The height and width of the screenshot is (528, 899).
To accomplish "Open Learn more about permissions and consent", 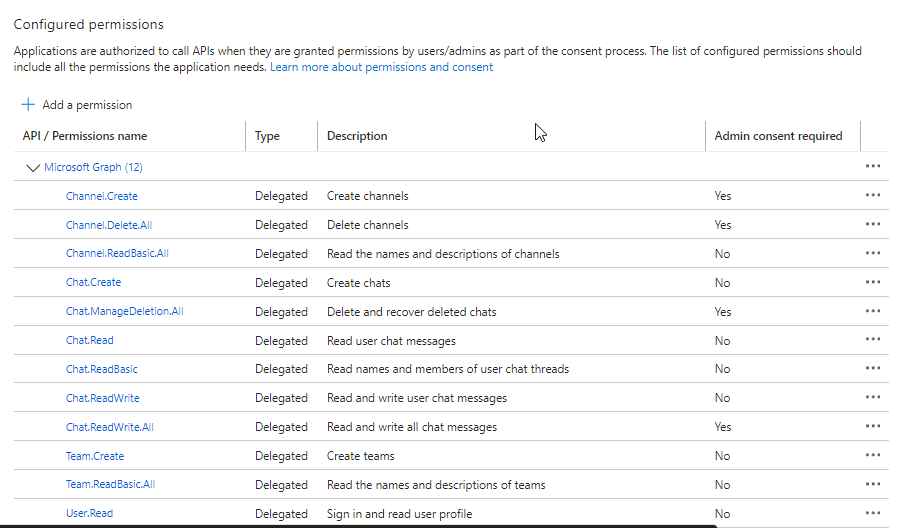I will 381,67.
